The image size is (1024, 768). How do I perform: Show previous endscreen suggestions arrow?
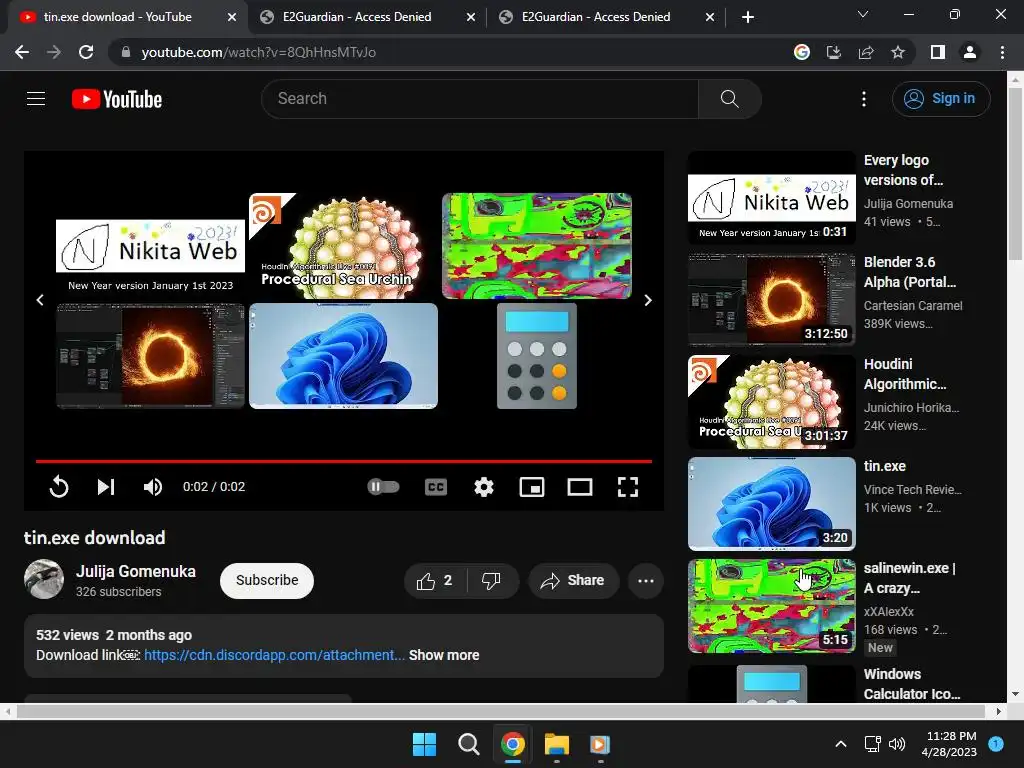pyautogui.click(x=40, y=300)
